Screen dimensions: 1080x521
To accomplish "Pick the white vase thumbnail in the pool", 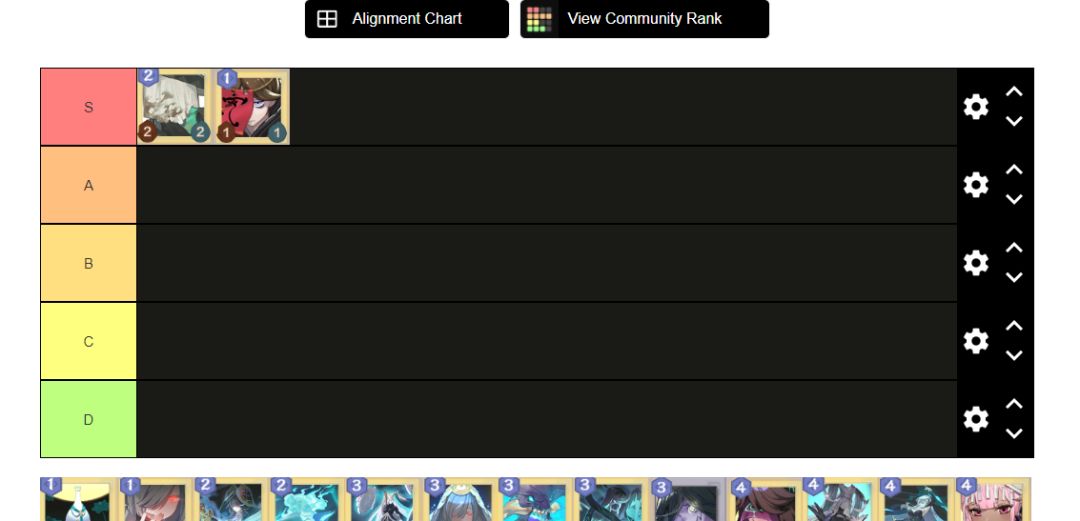I will pos(78,500).
